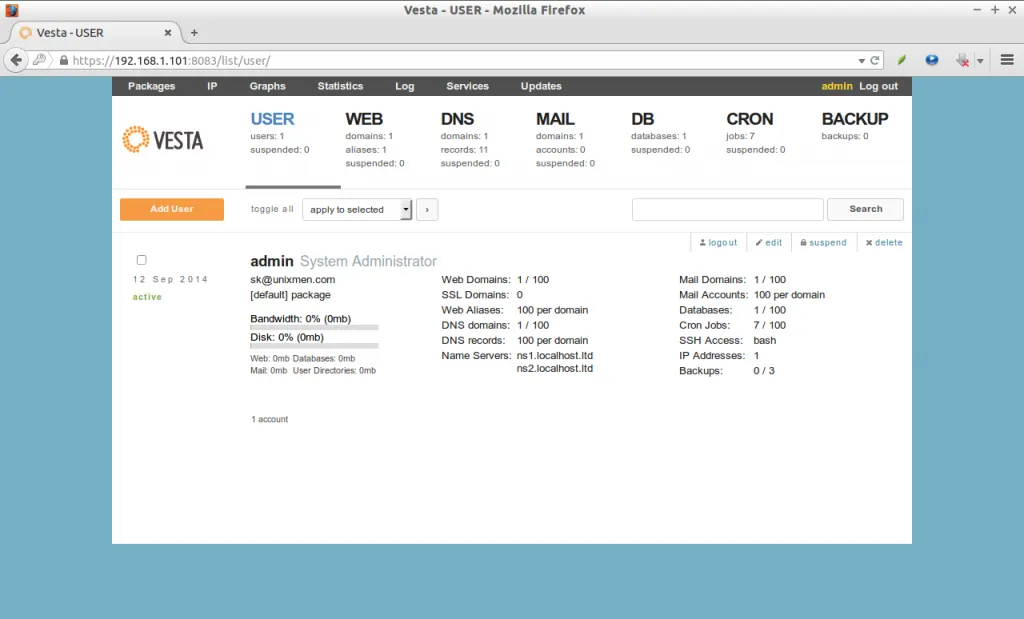This screenshot has height=619, width=1024.
Task: Open the Services menu item
Action: tap(468, 86)
